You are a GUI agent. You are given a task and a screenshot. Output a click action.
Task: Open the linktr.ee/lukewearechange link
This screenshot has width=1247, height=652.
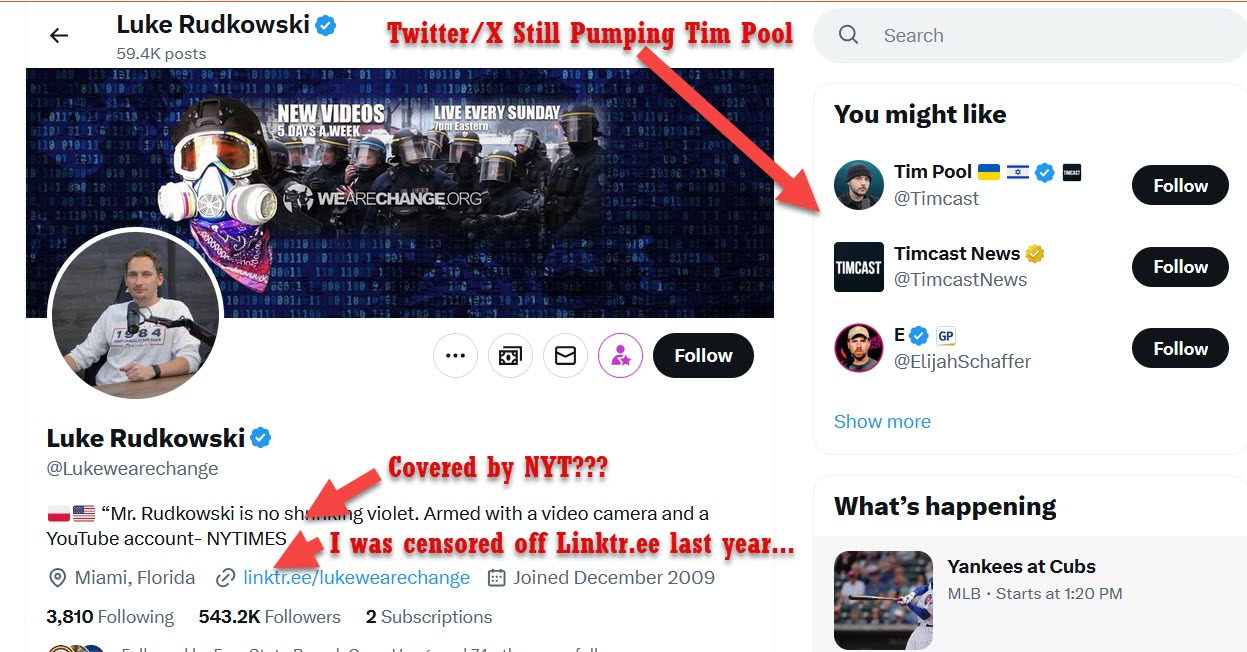356,577
